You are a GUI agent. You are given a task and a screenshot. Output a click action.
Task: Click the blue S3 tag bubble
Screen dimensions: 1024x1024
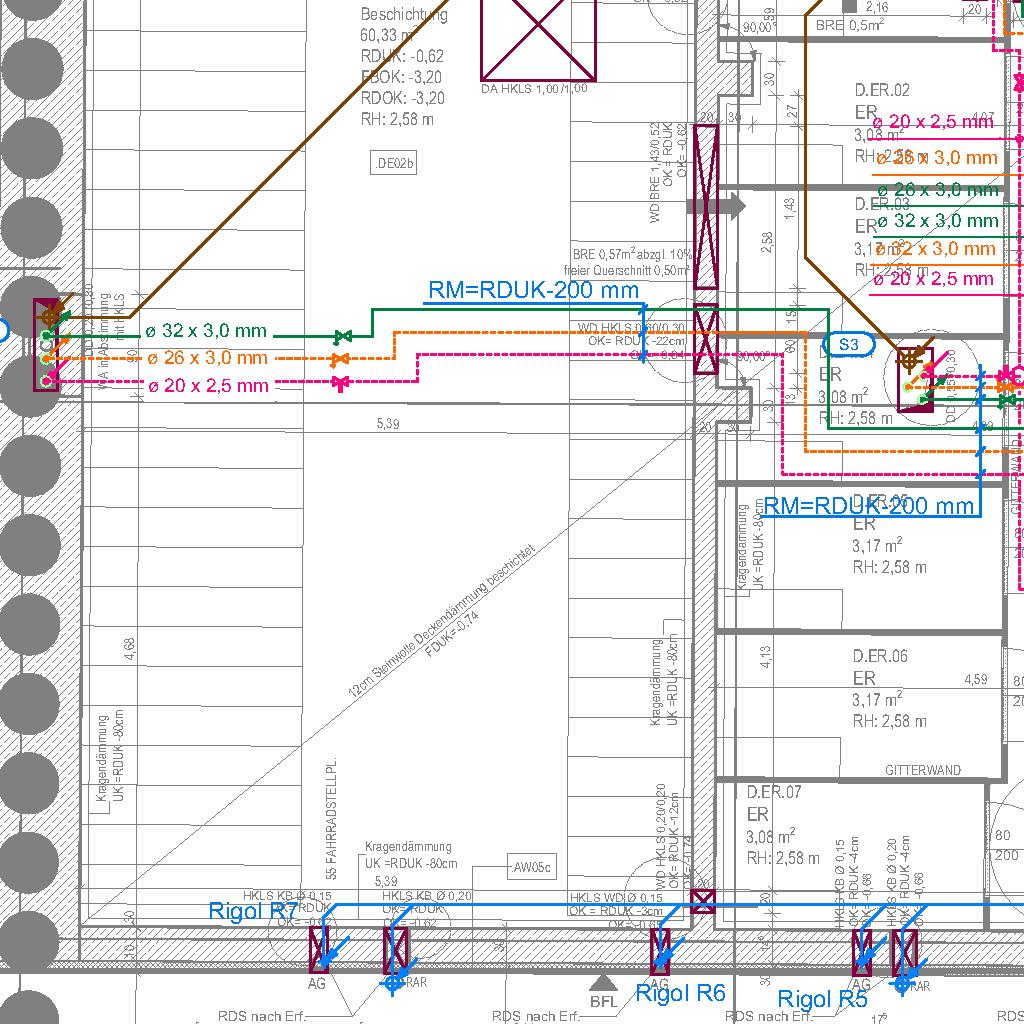[x=848, y=345]
